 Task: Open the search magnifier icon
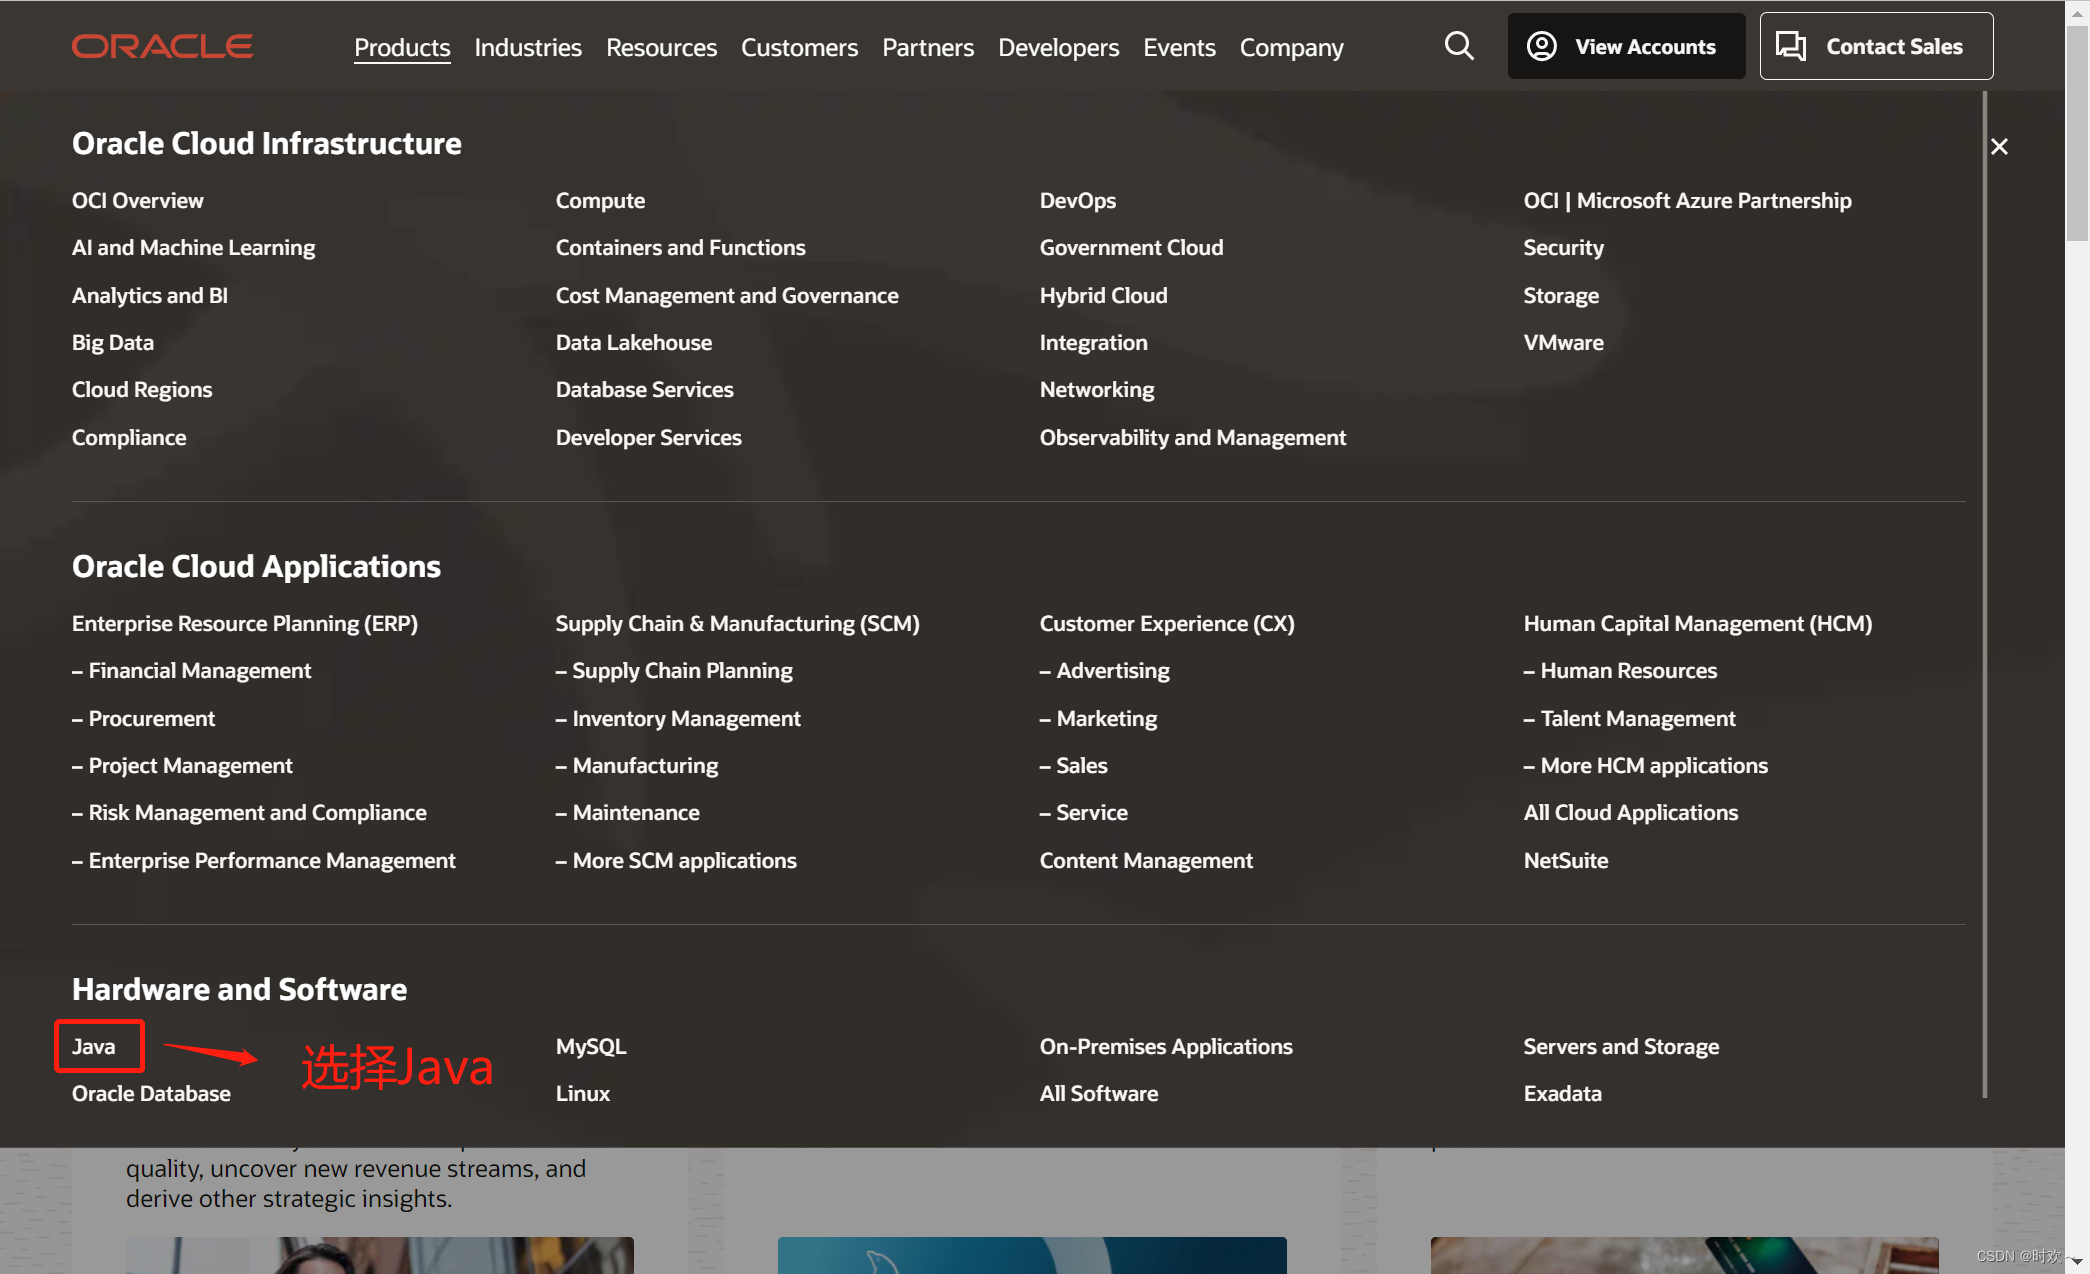[1459, 46]
